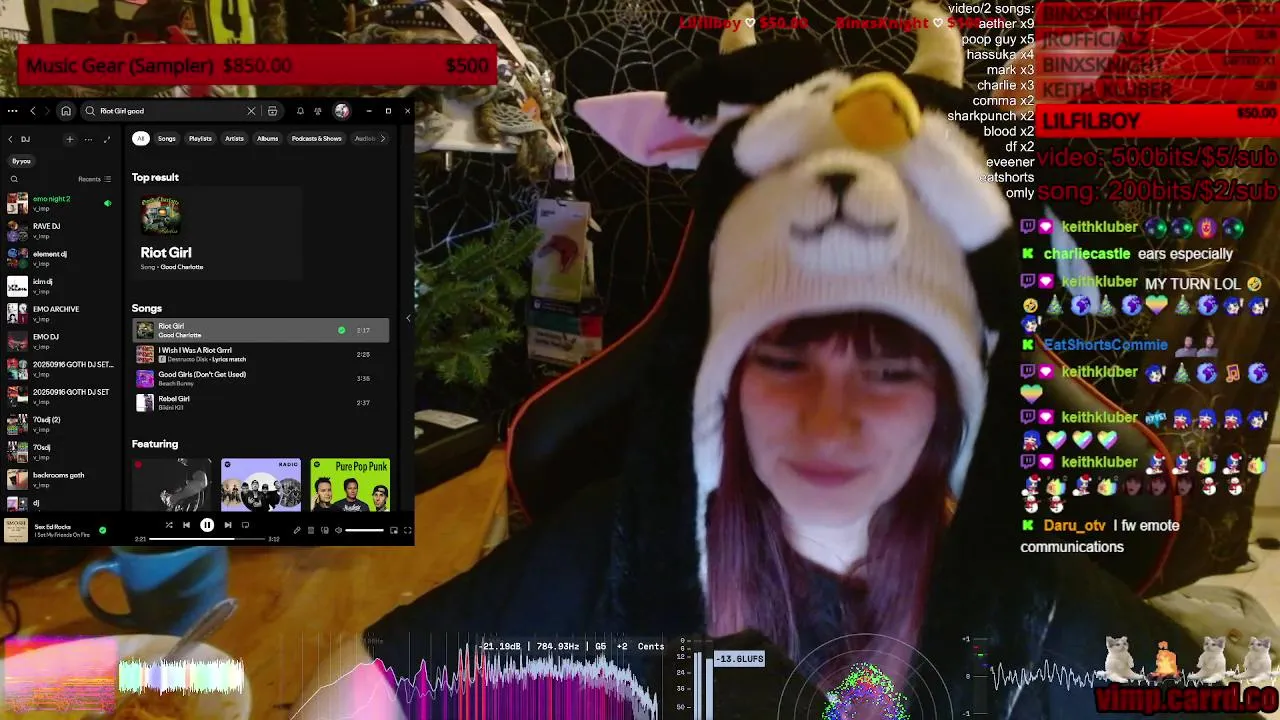Search within Your Library
Viewport: 1280px width, 720px height.
click(14, 179)
